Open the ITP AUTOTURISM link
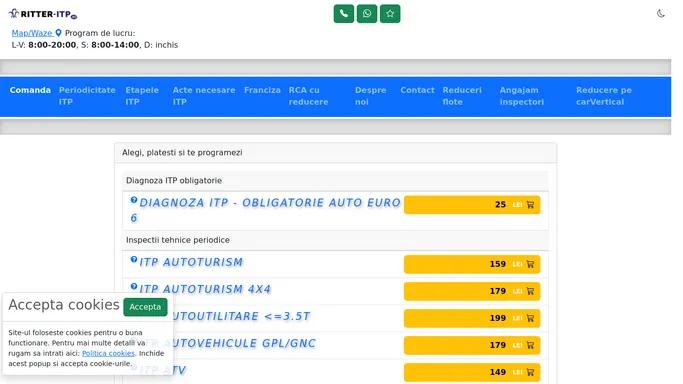 tap(191, 262)
